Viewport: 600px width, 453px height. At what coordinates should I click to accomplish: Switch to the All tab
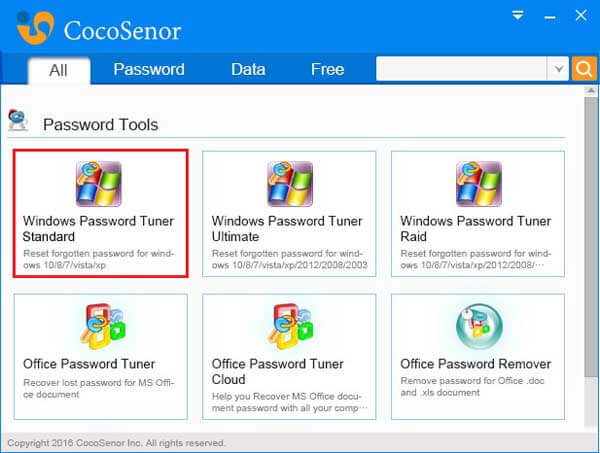click(x=59, y=70)
